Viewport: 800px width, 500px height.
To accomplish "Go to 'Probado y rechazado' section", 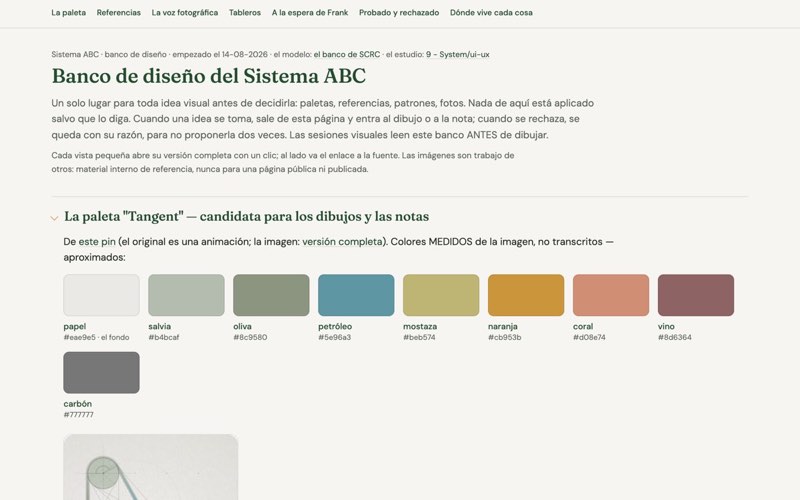I will 399,13.
